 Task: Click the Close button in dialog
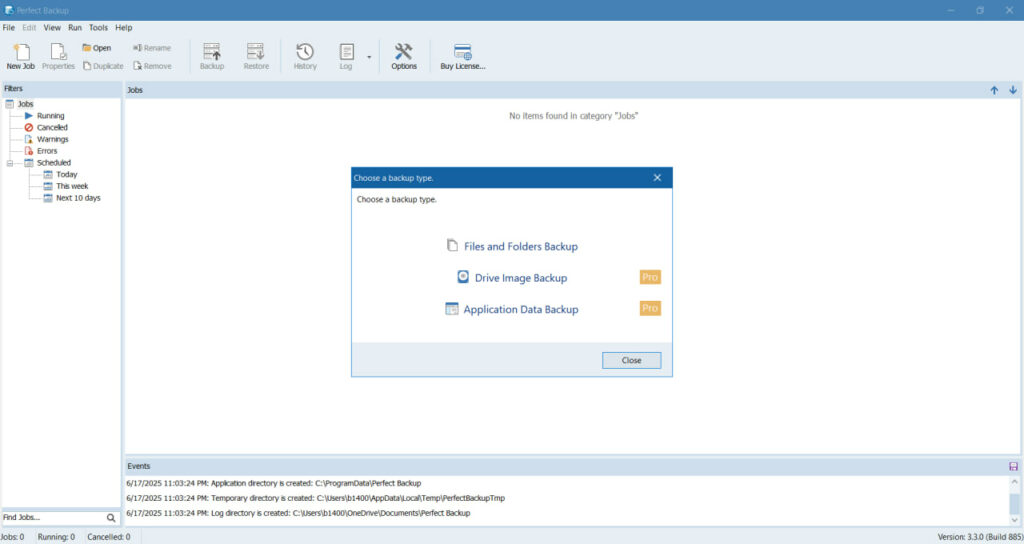[x=632, y=360]
